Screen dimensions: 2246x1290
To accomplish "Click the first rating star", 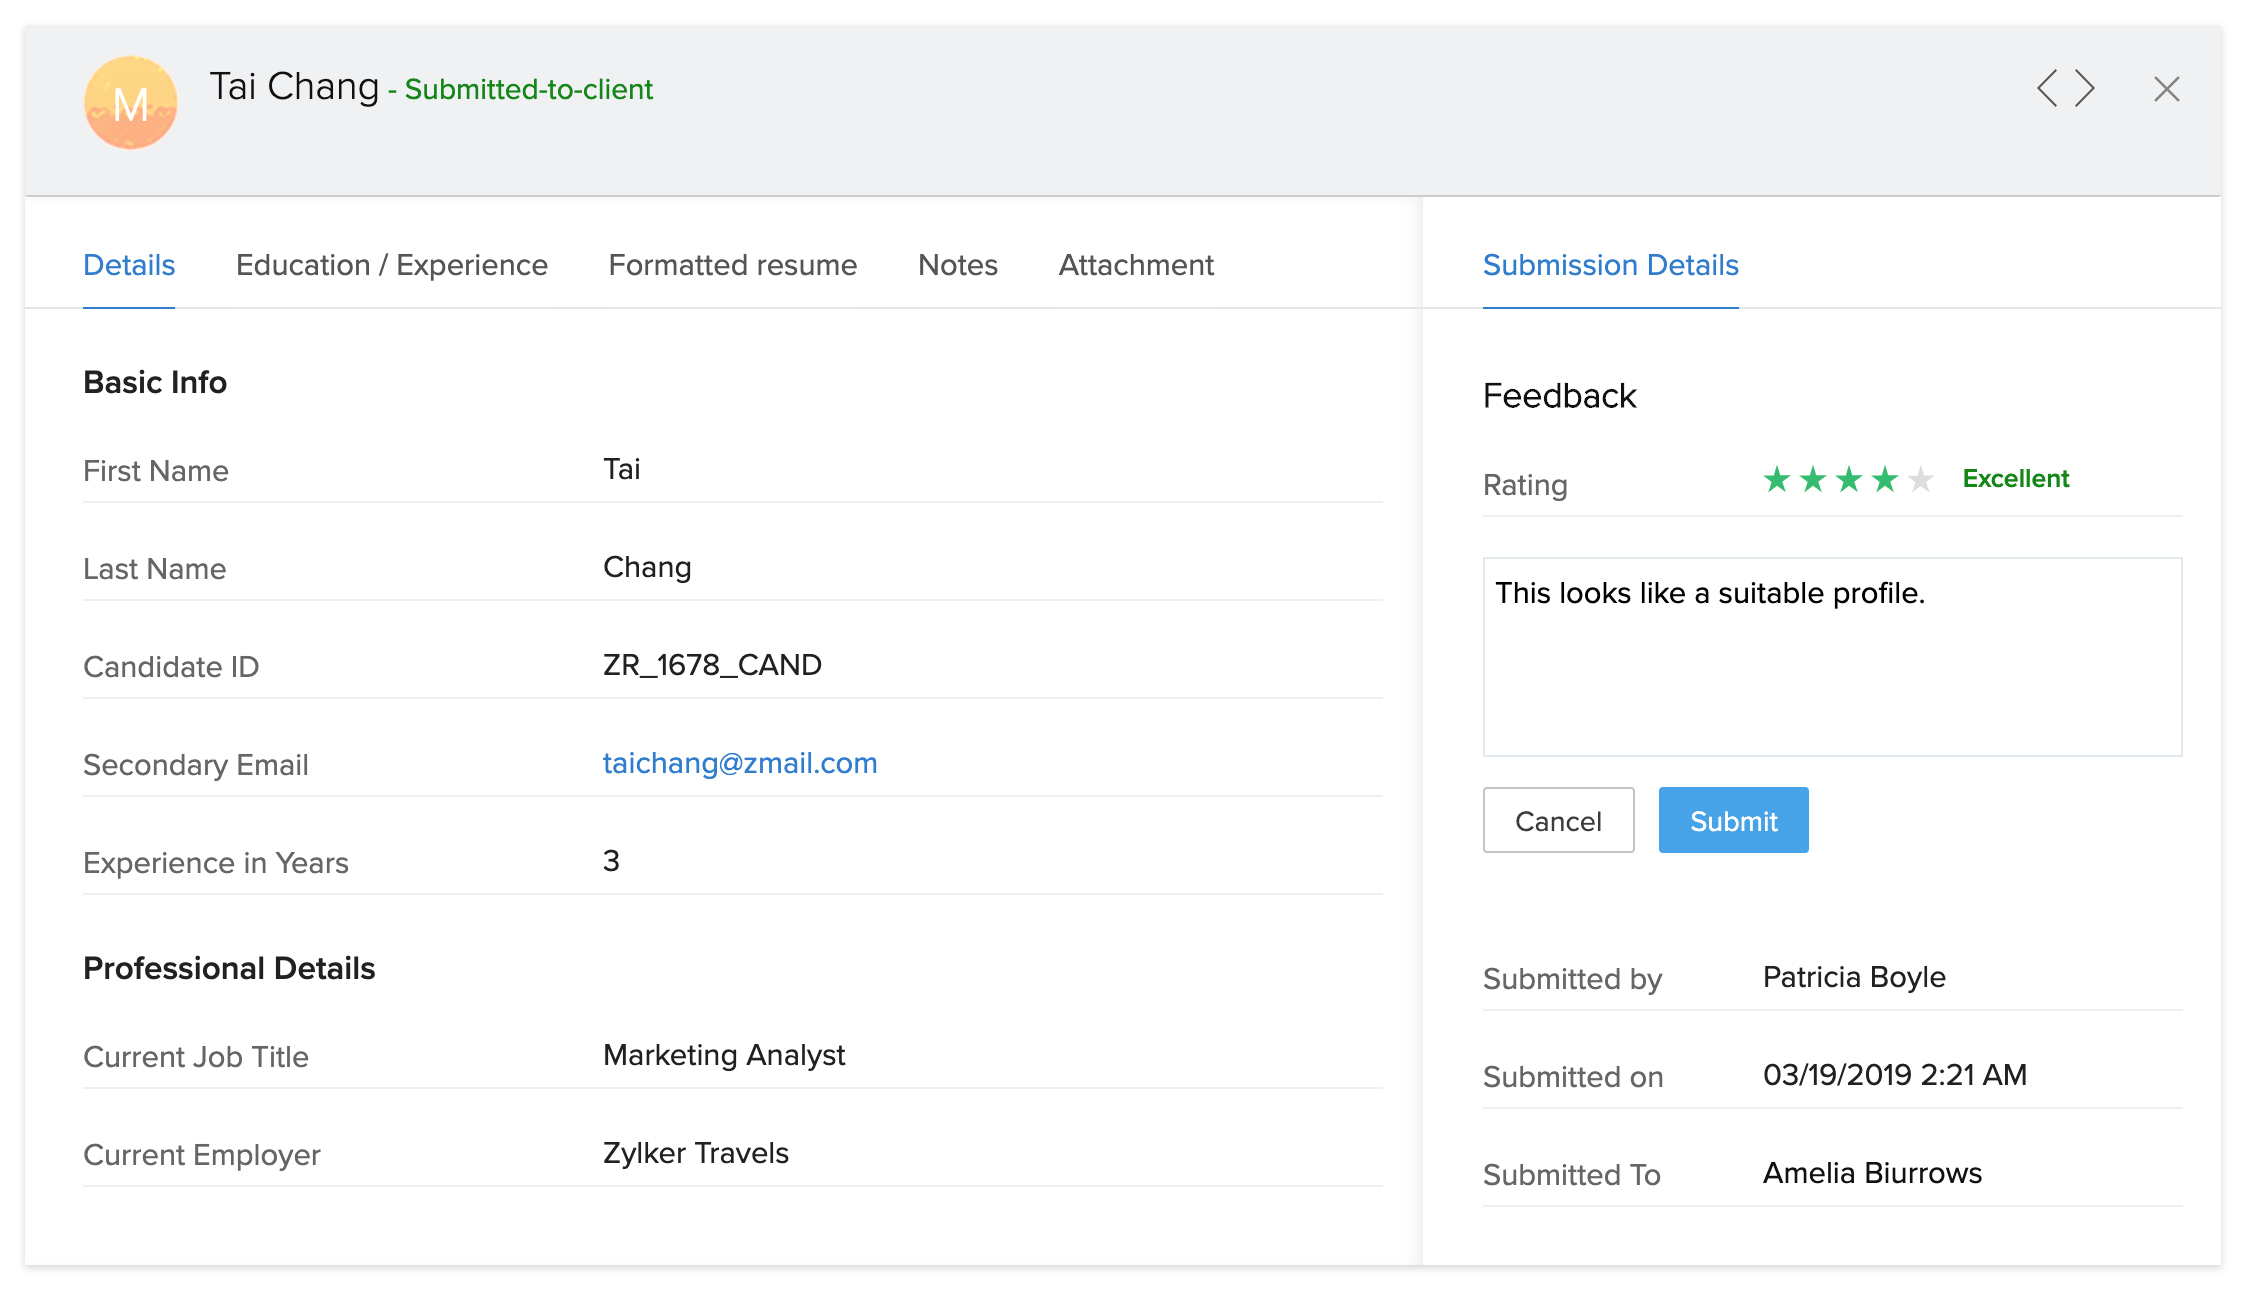I will [1776, 480].
